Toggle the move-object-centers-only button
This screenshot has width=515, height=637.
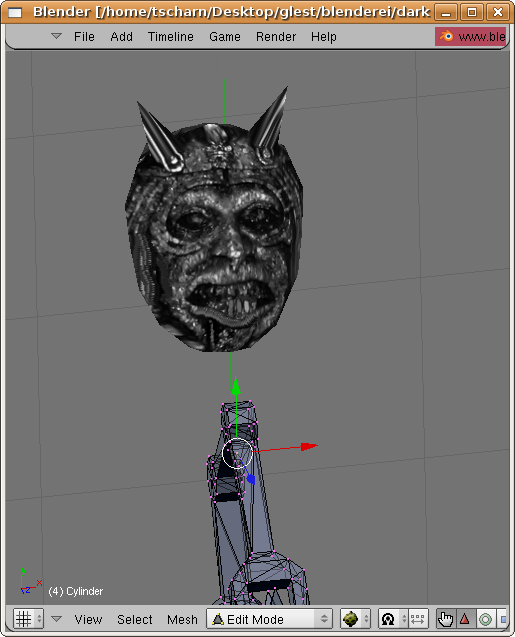click(418, 619)
